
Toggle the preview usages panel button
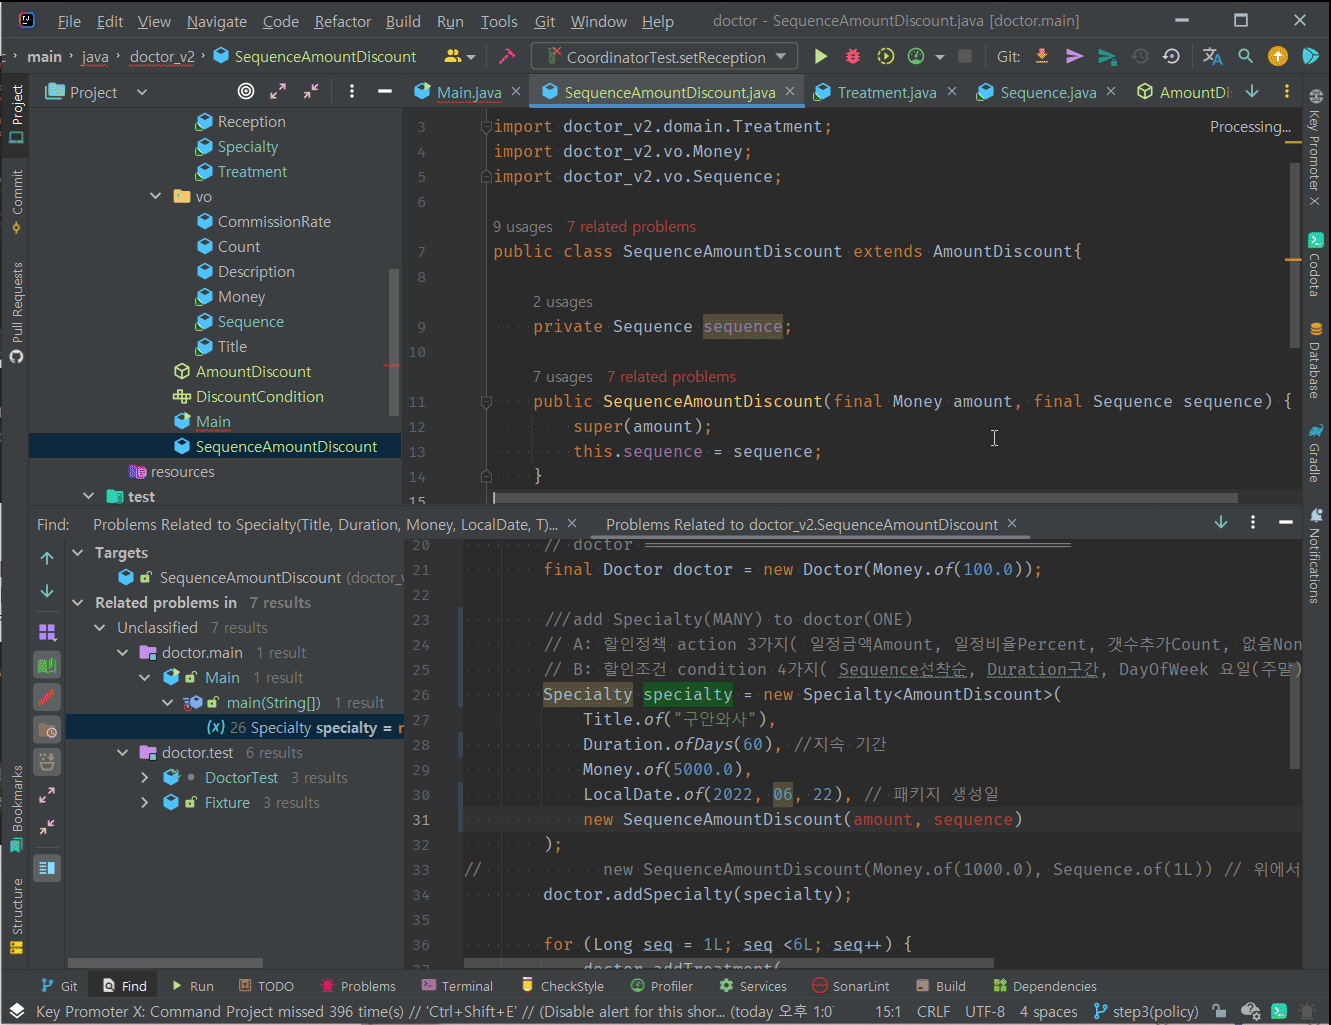pos(47,868)
